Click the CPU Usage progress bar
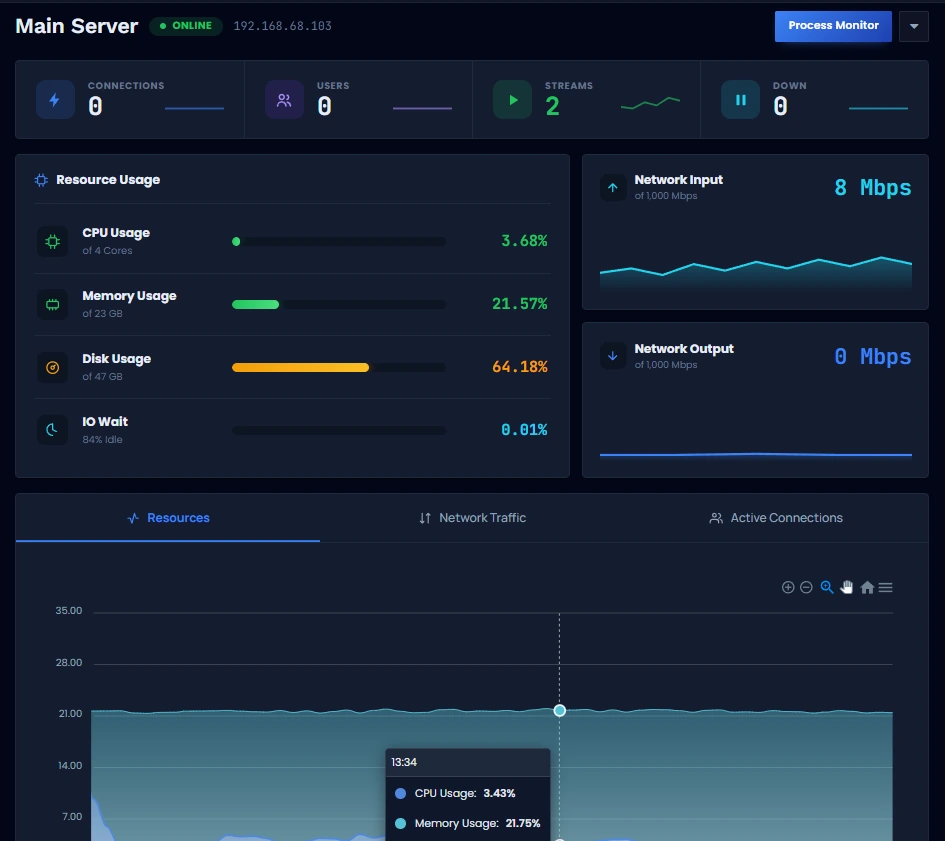This screenshot has width=945, height=841. 339,242
